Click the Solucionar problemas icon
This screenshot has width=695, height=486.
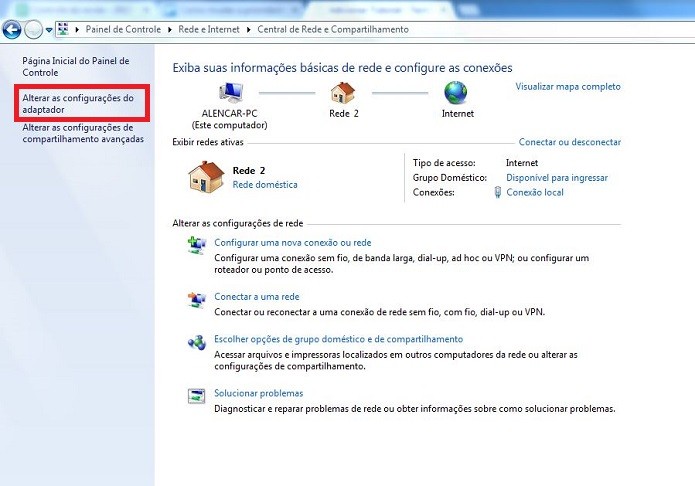(x=196, y=396)
